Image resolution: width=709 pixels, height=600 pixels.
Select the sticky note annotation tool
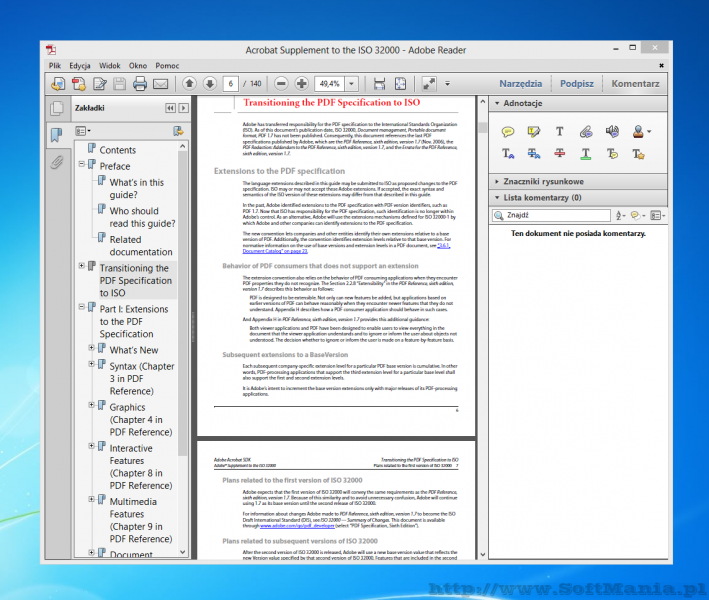coord(508,132)
